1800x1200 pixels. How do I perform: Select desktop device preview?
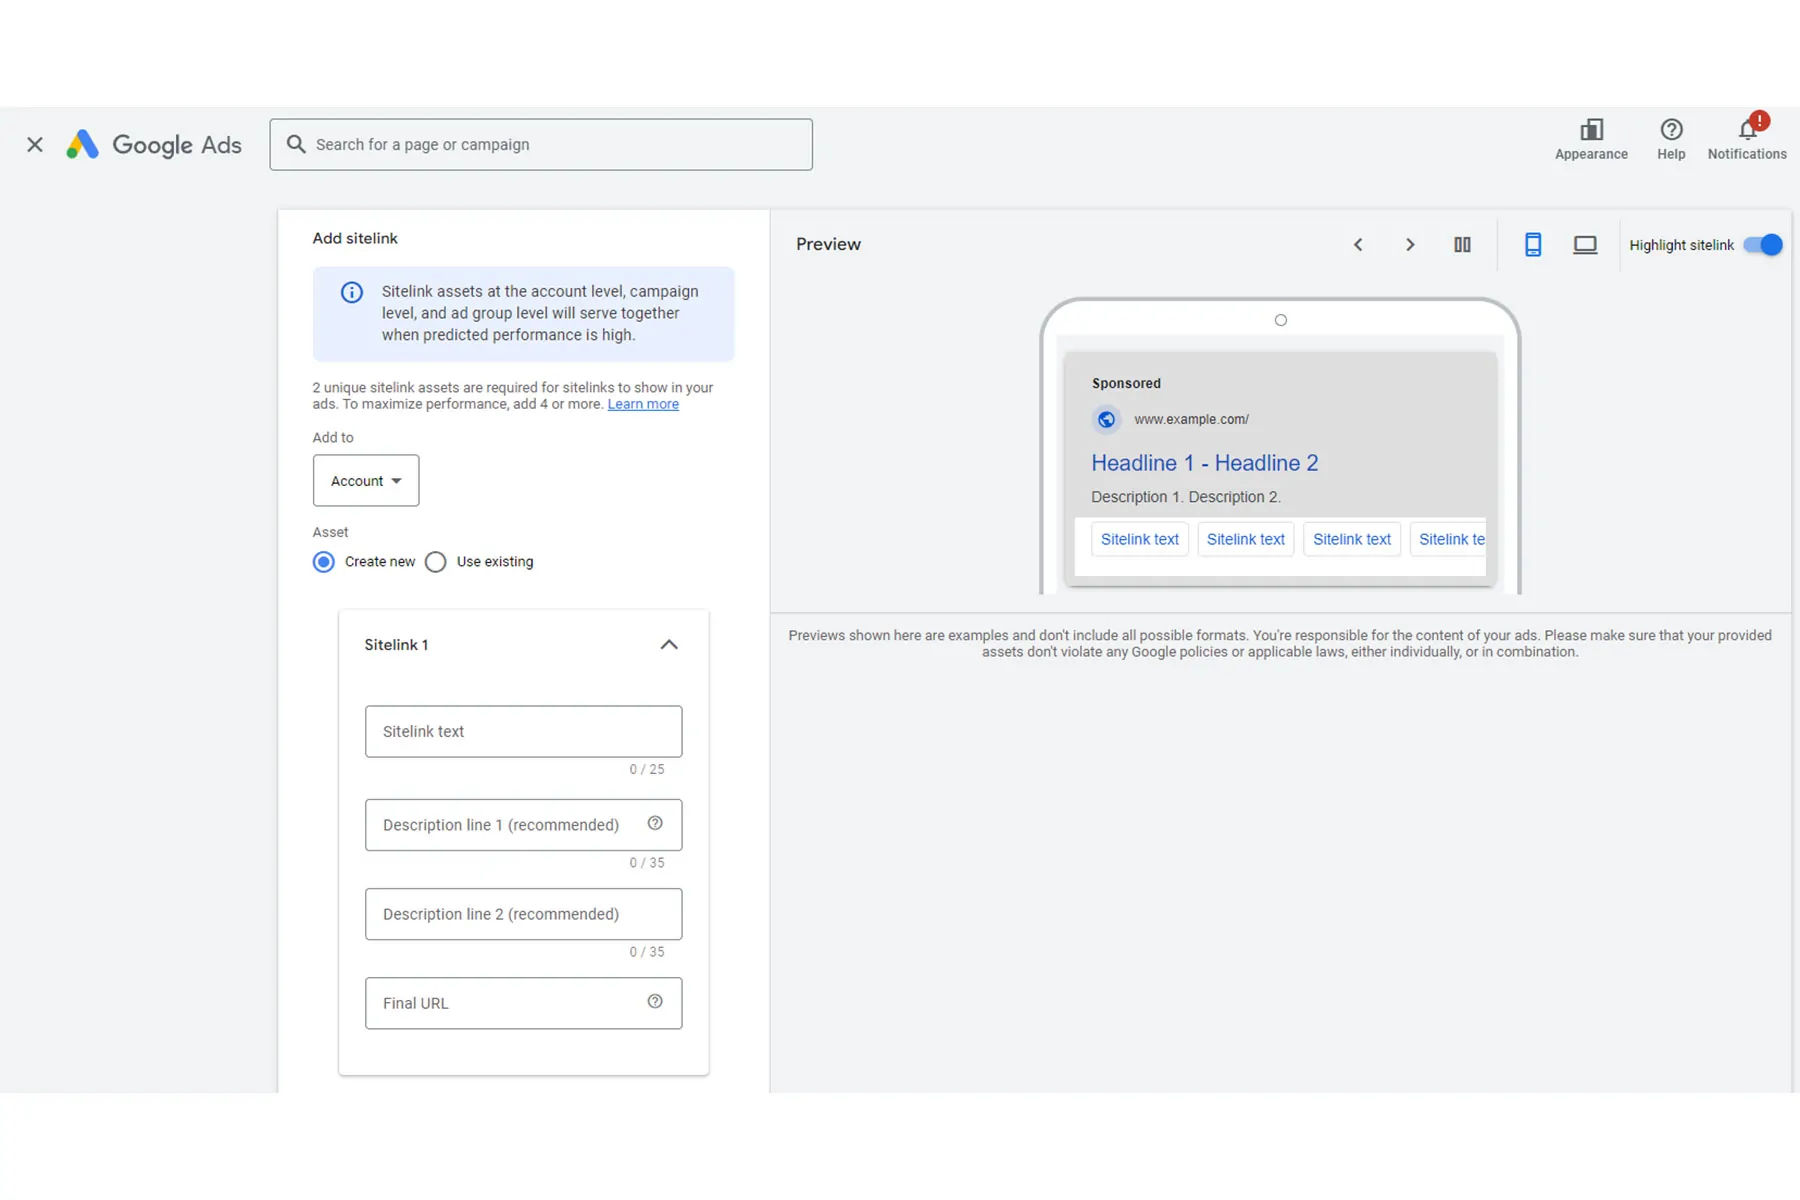[x=1585, y=245]
